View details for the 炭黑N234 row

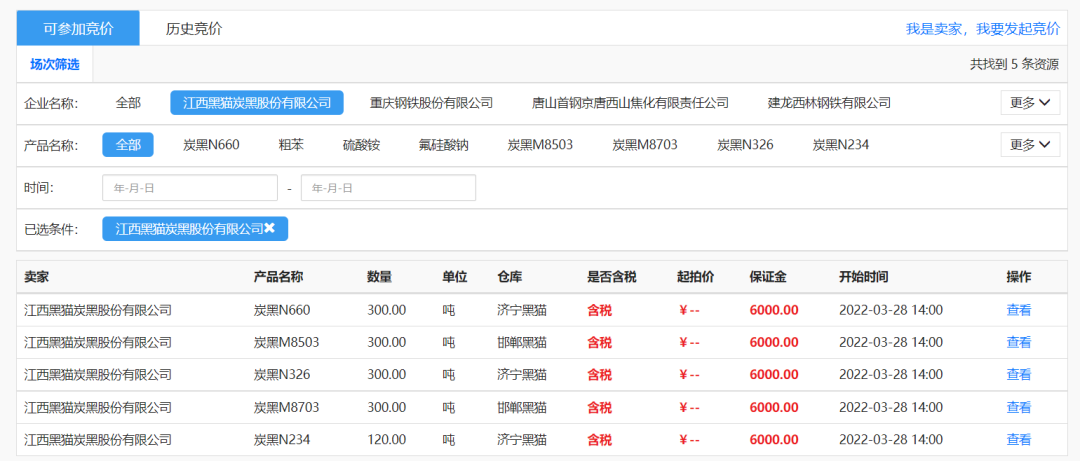pos(1019,440)
